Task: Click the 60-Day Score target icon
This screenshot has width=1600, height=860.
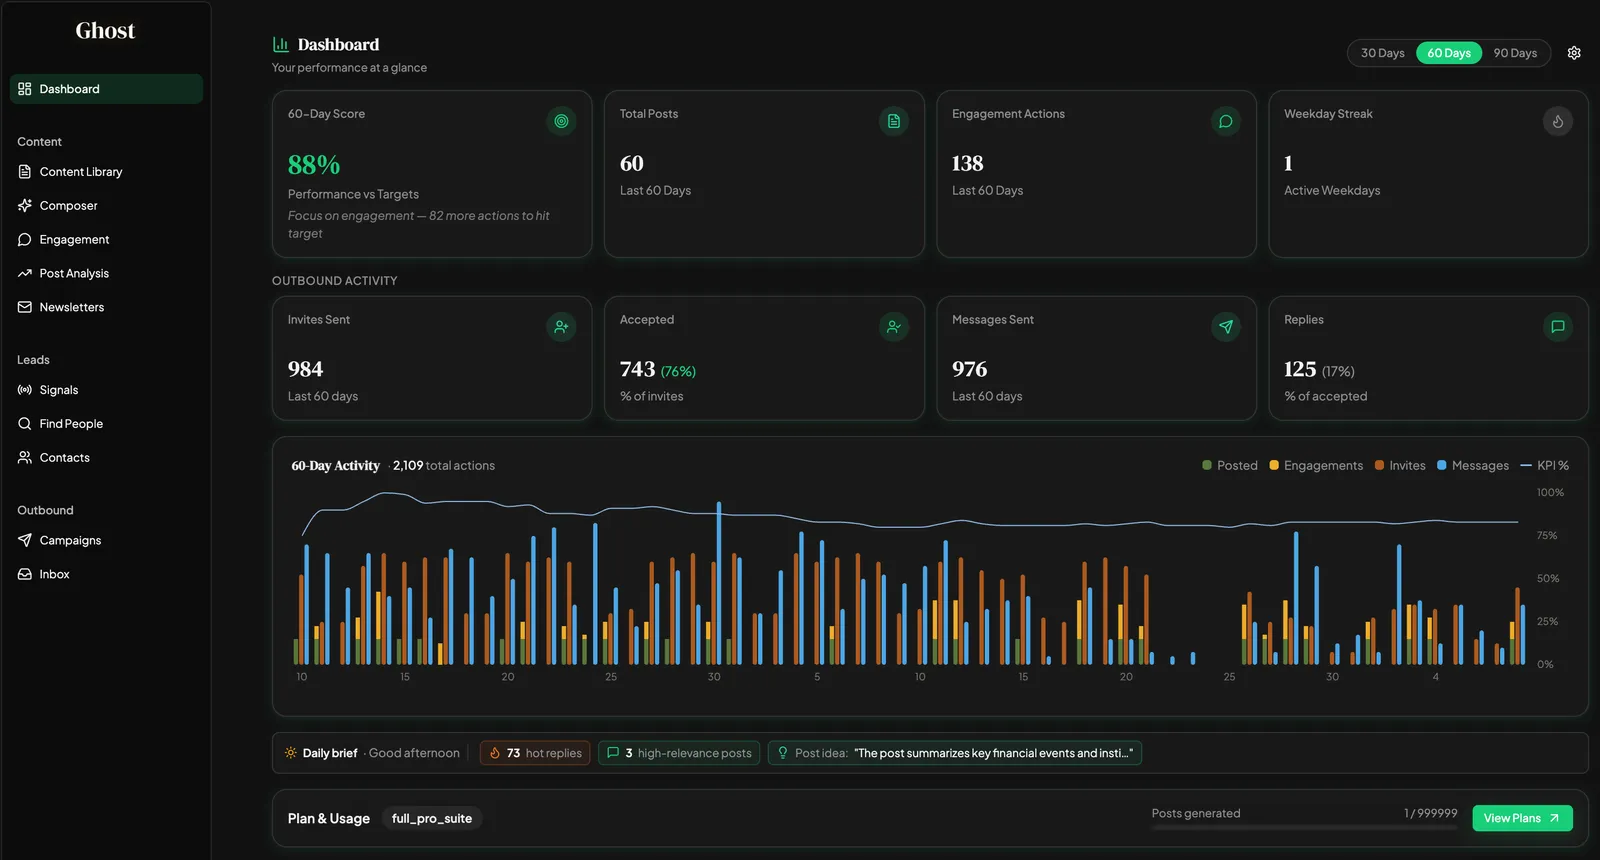Action: tap(561, 121)
